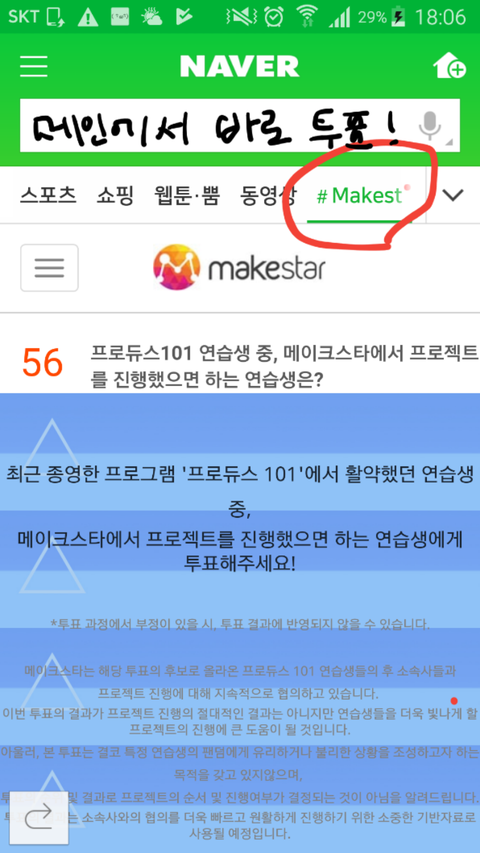Expand the category tabs with the chevron
Screen dimensions: 480x853
(x=453, y=195)
